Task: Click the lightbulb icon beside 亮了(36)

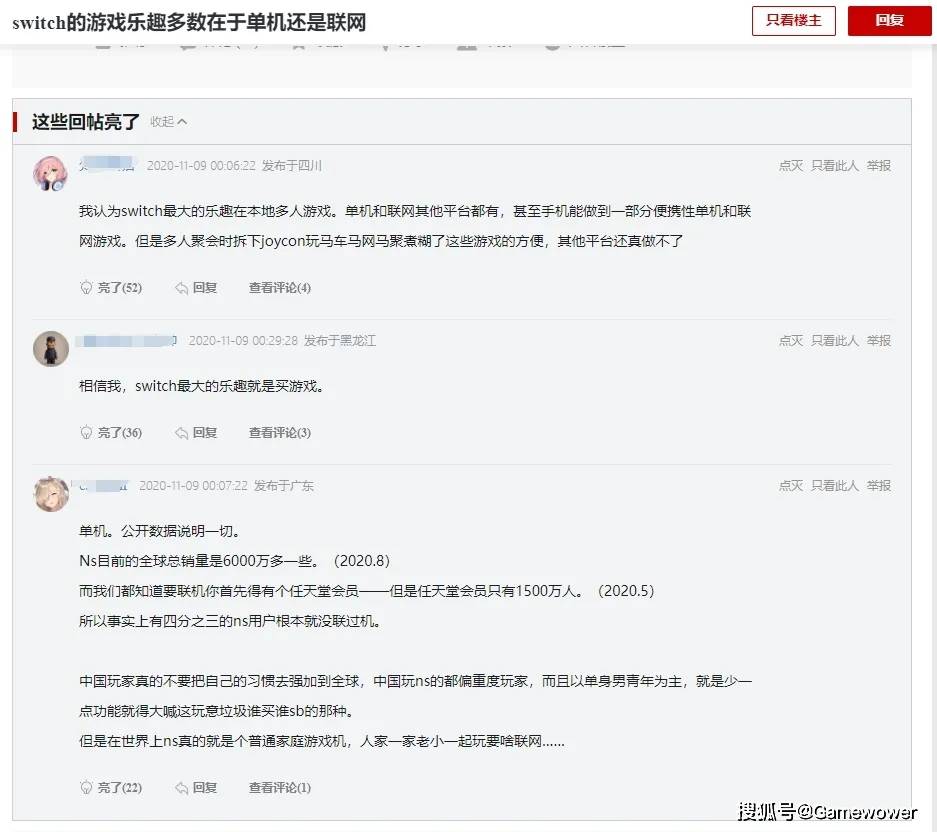Action: pyautogui.click(x=86, y=432)
